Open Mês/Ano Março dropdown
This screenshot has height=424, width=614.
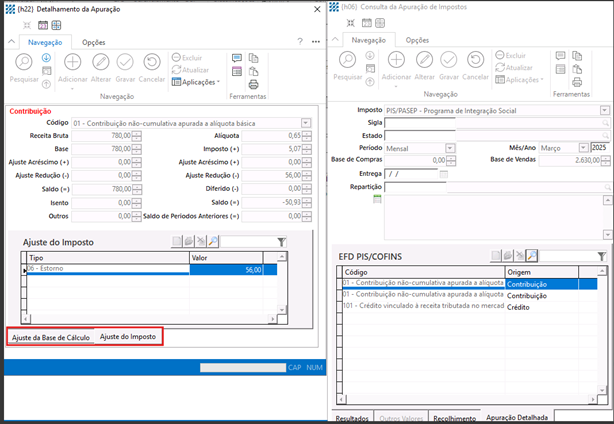583,148
